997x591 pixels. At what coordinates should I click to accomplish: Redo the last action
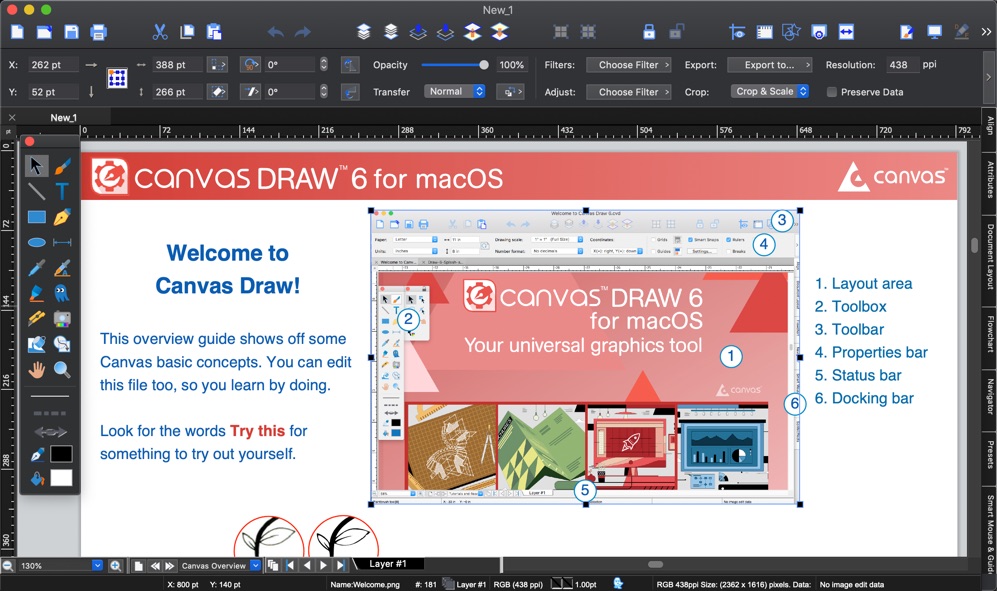(303, 32)
